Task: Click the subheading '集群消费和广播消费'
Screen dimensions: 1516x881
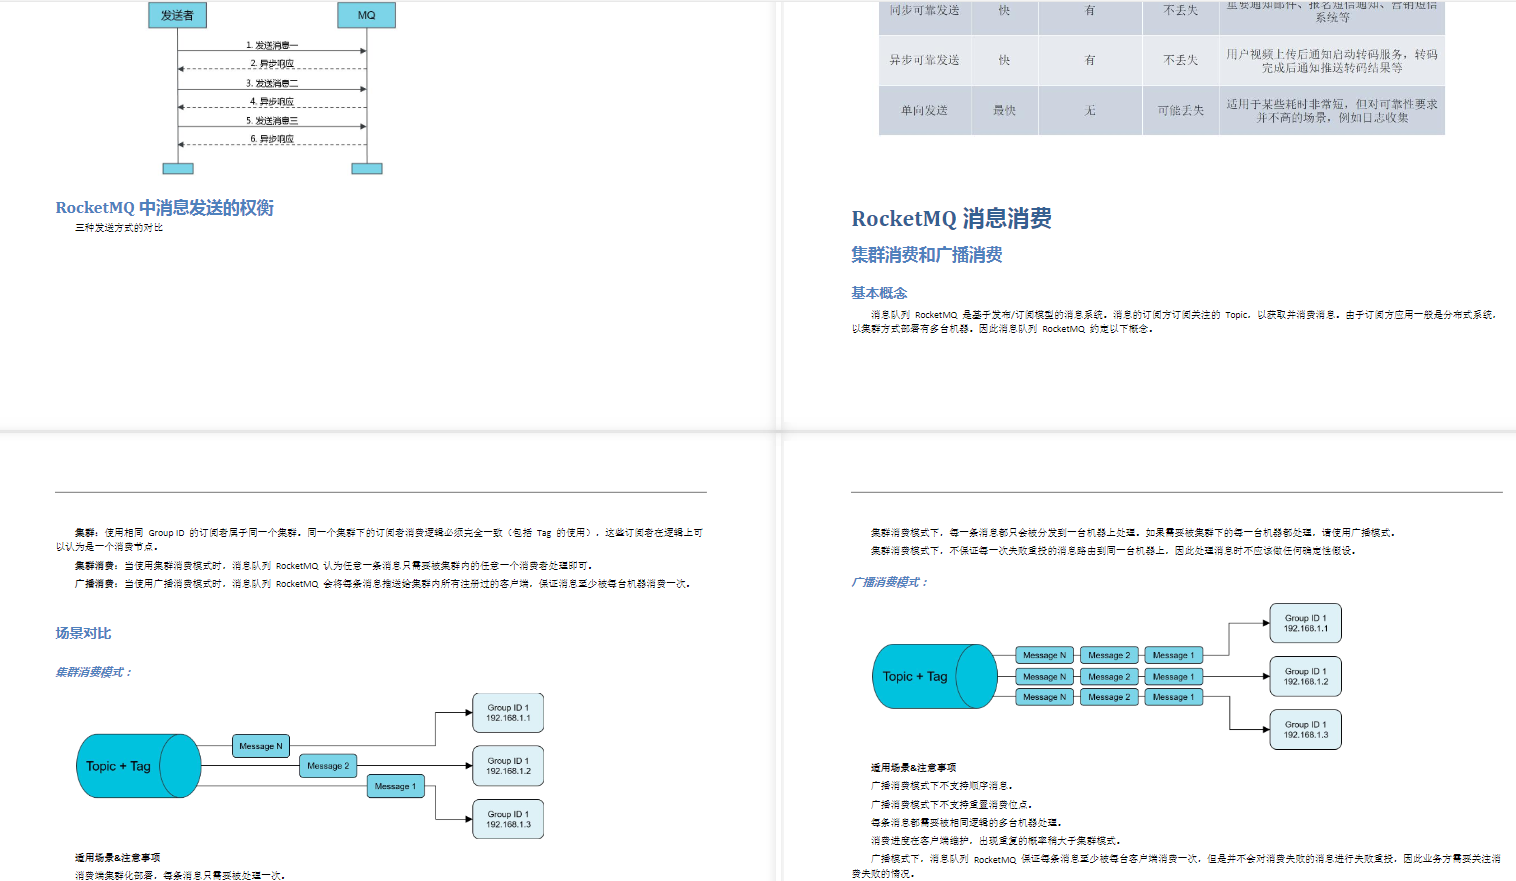Action: click(x=927, y=255)
